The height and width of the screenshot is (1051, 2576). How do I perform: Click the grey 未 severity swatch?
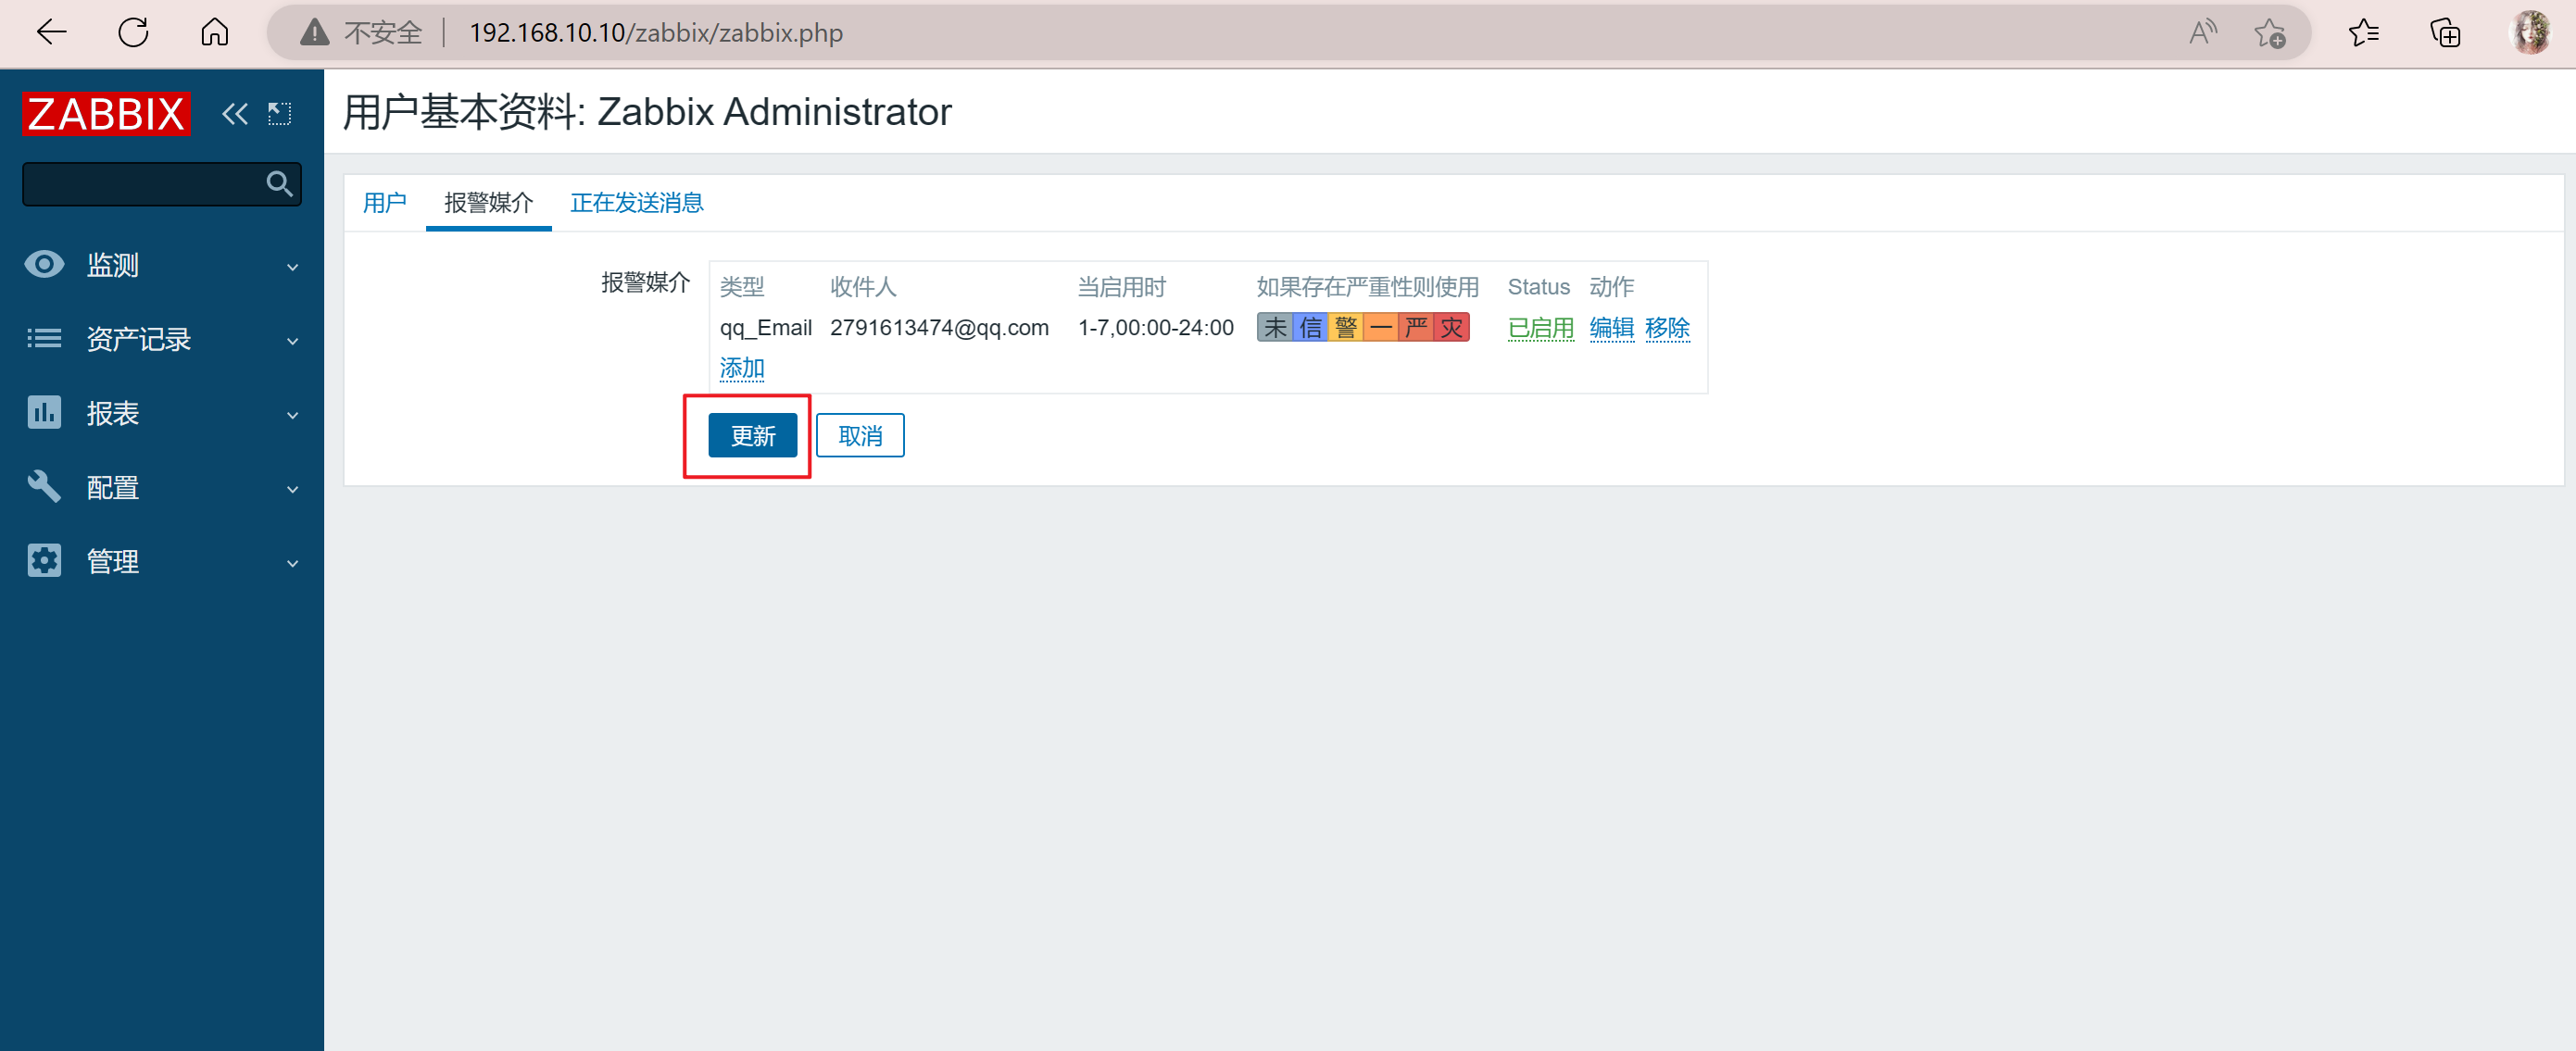[x=1275, y=327]
